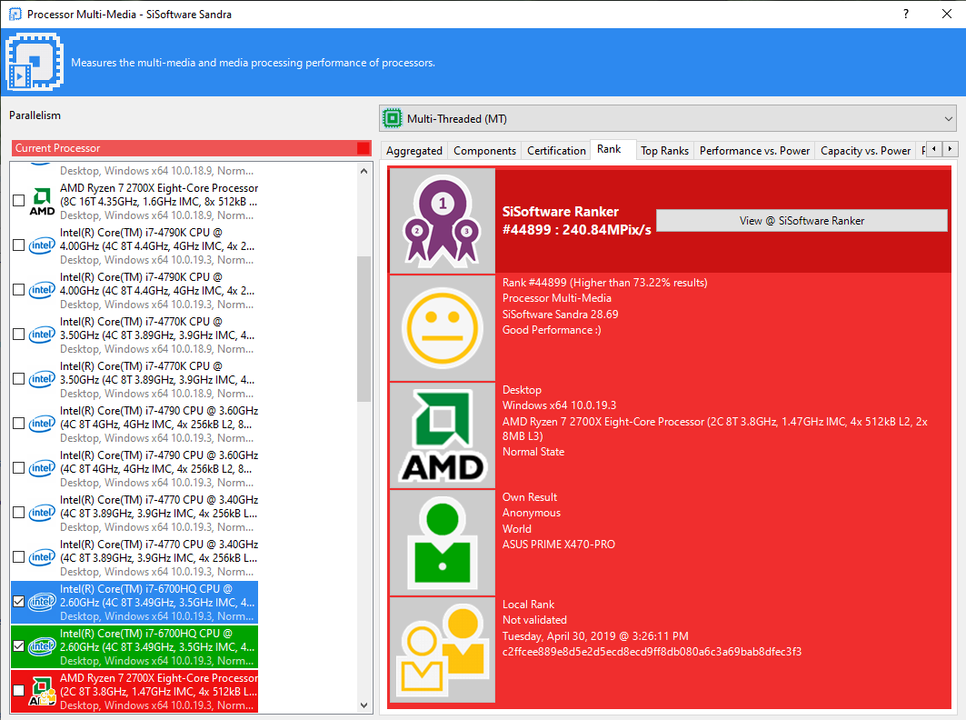Image resolution: width=966 pixels, height=720 pixels.
Task: Click the ASUS PRIME X470-PRO text
Action: pos(558,544)
